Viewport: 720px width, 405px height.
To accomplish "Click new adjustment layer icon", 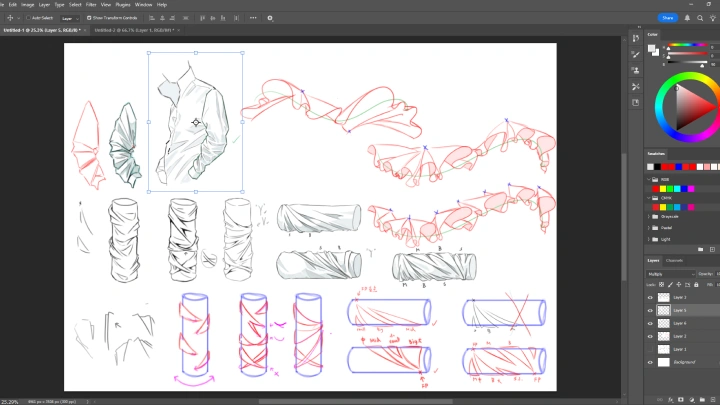I will (x=692, y=400).
